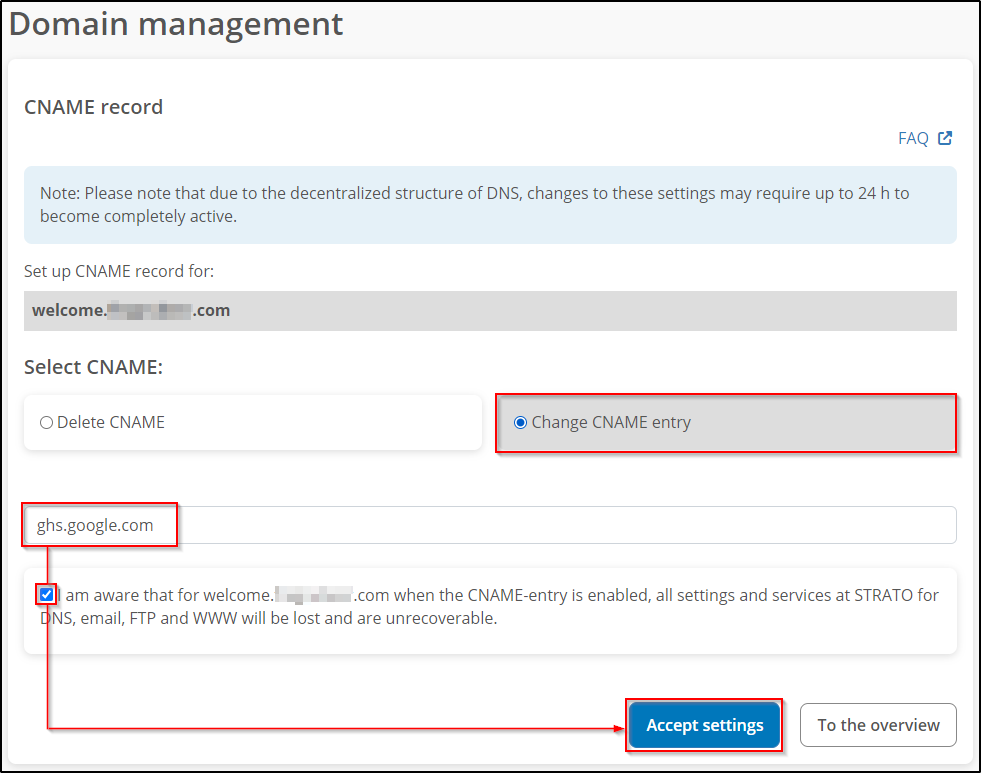Click the Change CNAME entry label text
Viewport: 981px width, 773px height.
point(611,423)
